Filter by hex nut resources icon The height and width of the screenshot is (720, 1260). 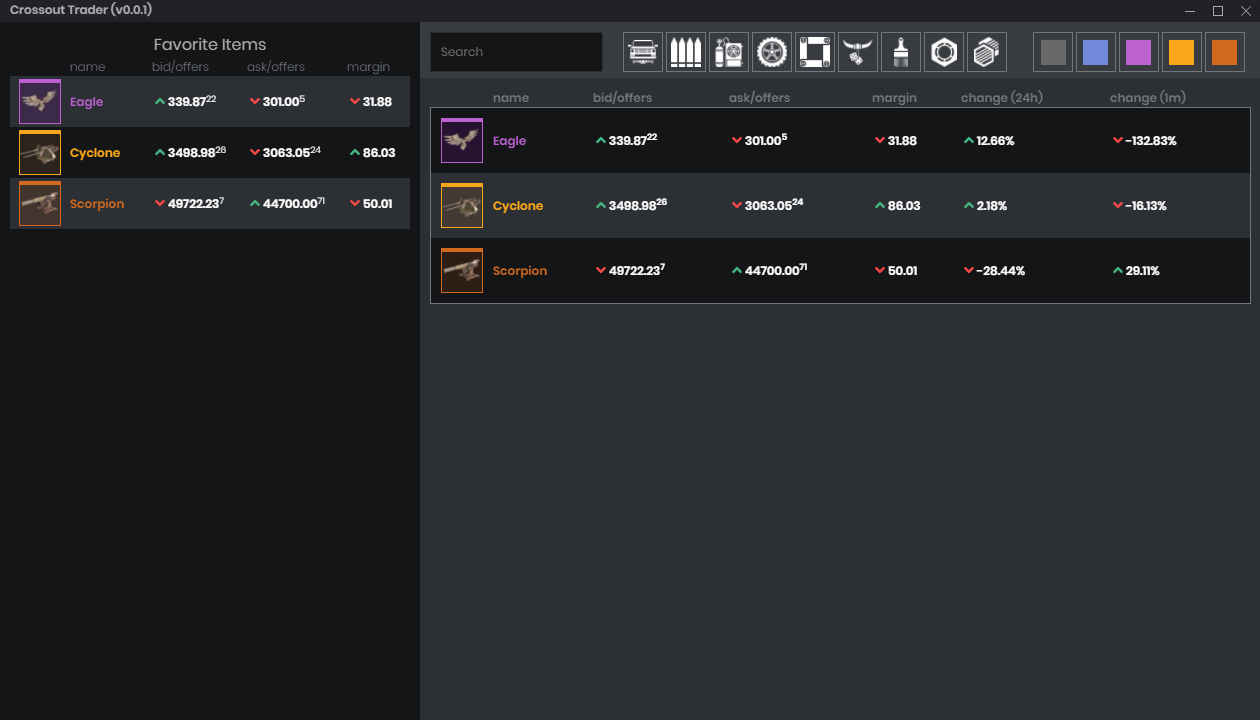pos(944,52)
